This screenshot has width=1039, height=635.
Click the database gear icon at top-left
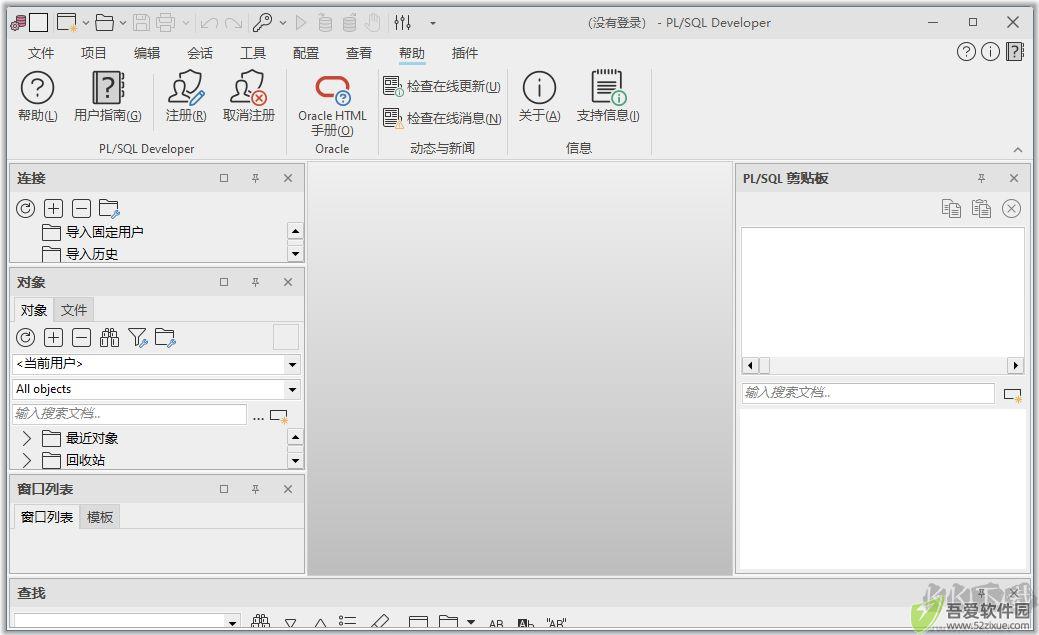point(19,23)
